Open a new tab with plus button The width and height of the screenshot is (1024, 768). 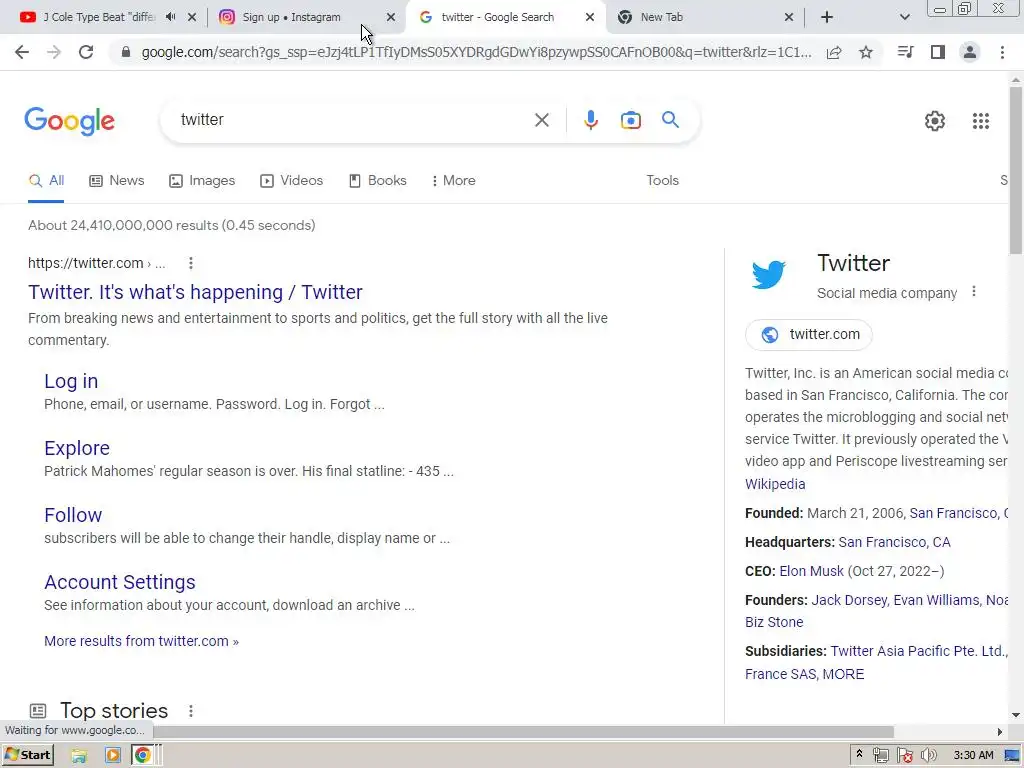pos(827,17)
